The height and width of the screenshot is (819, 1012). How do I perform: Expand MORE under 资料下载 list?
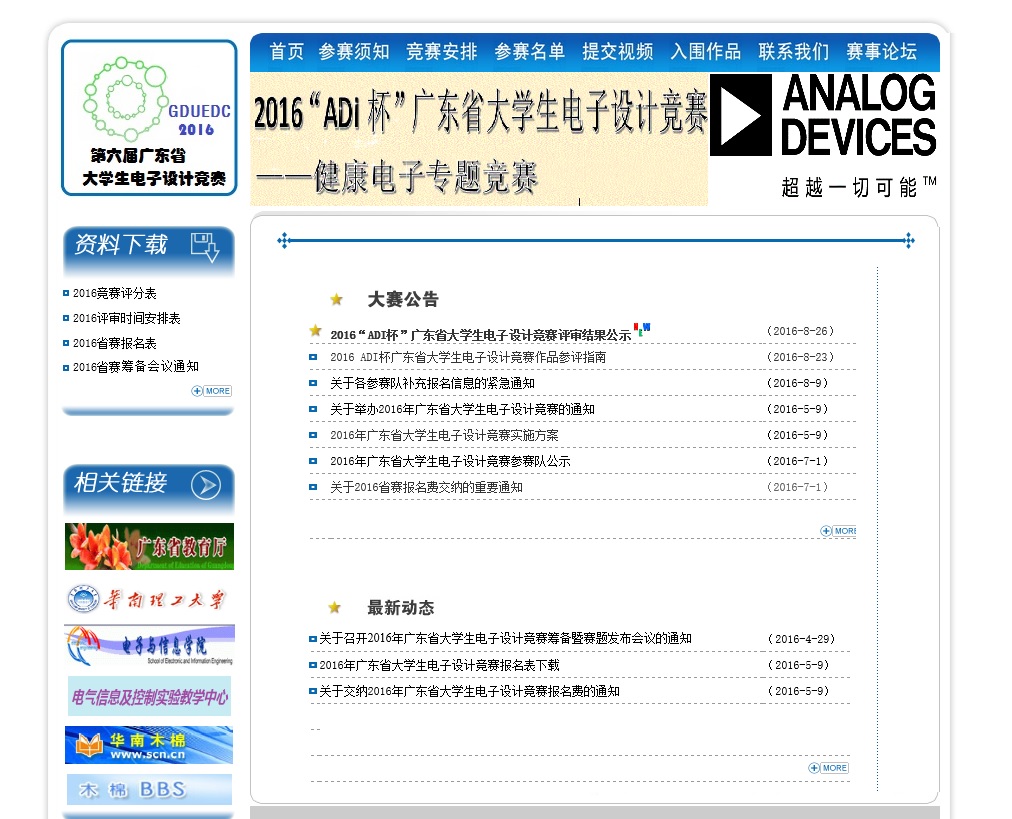click(211, 391)
